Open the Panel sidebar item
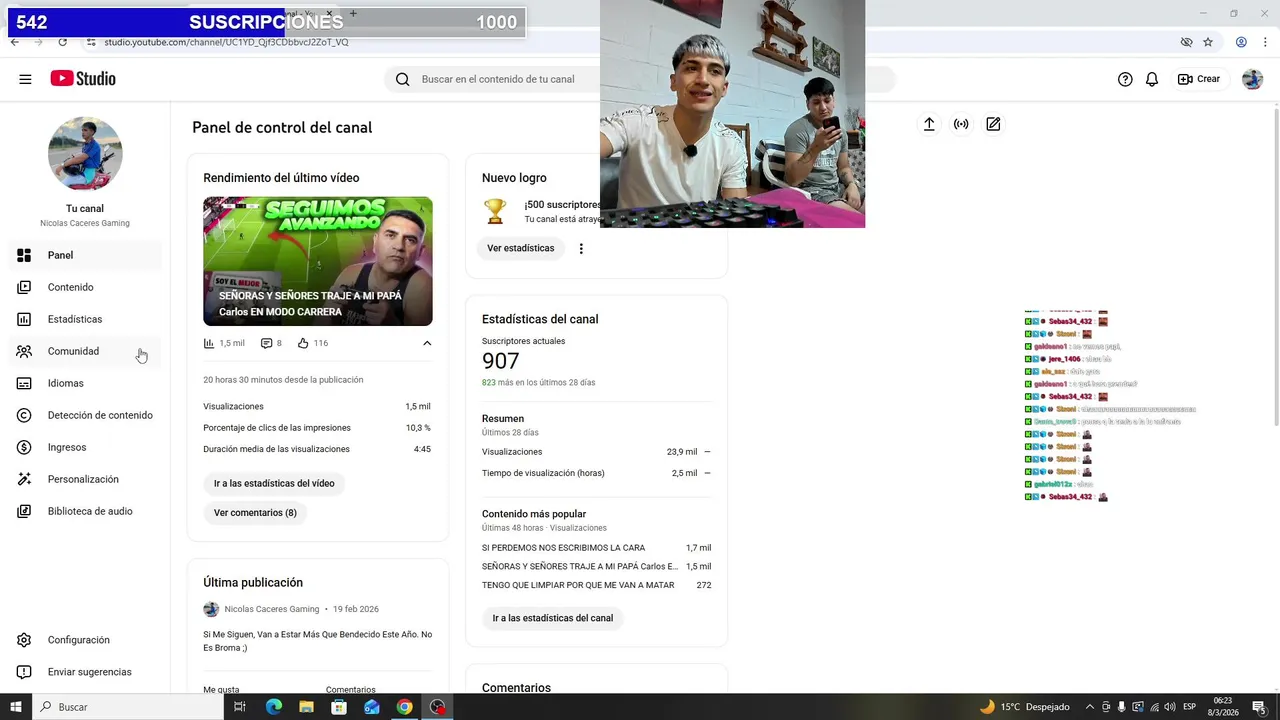The height and width of the screenshot is (720, 1280). click(86, 255)
